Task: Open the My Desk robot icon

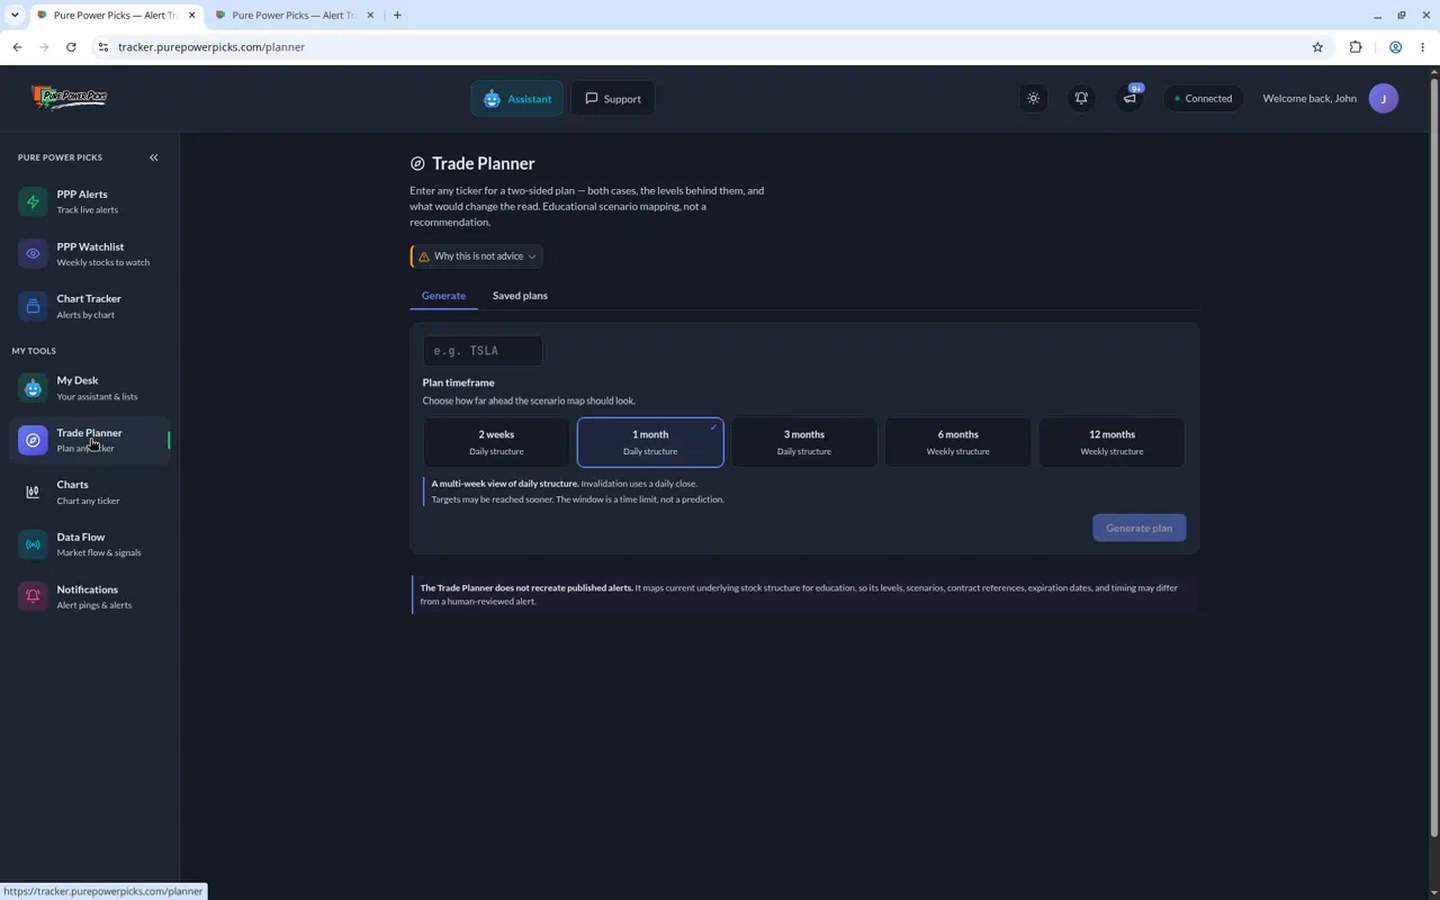Action: 33,388
